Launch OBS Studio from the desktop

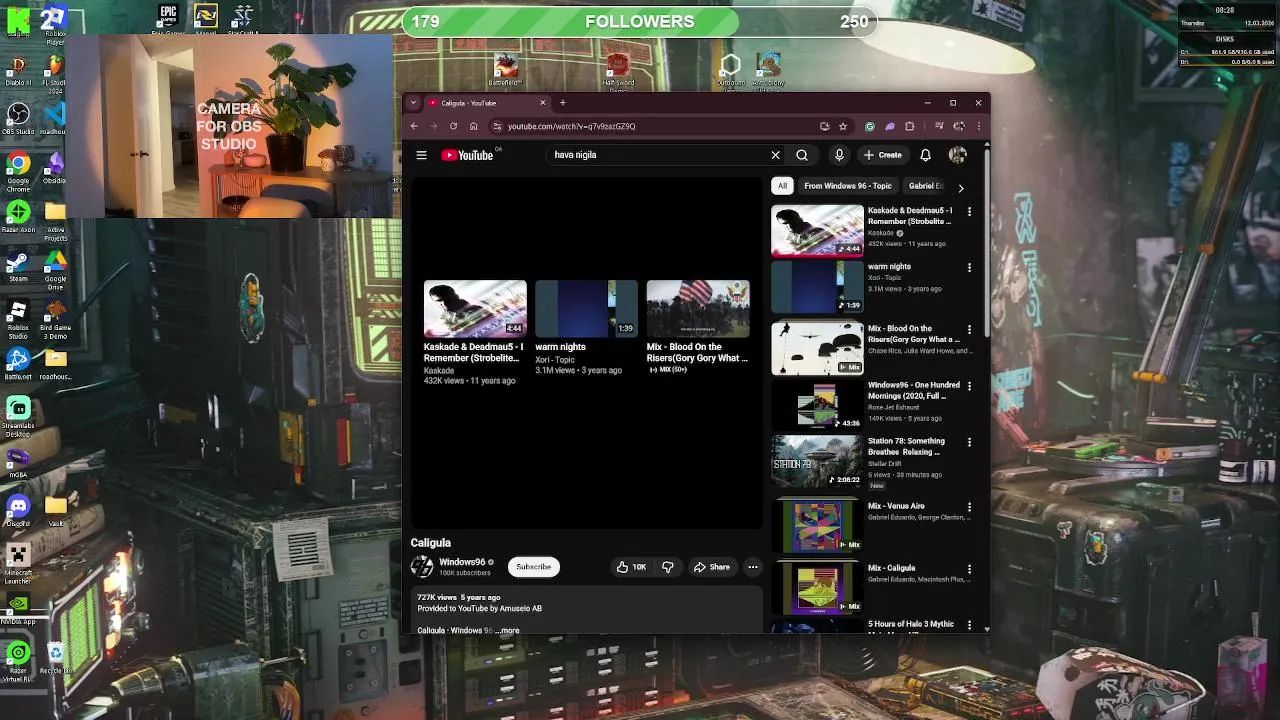(17, 118)
